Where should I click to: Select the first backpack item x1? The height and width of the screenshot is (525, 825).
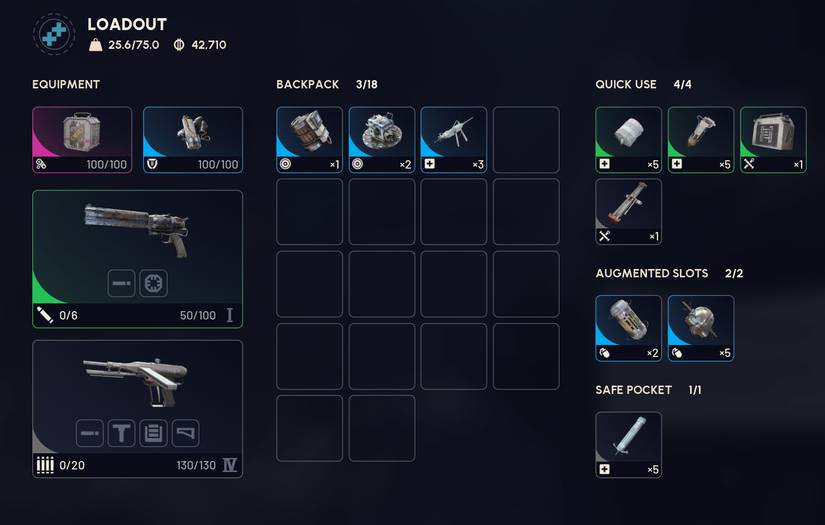coord(309,140)
